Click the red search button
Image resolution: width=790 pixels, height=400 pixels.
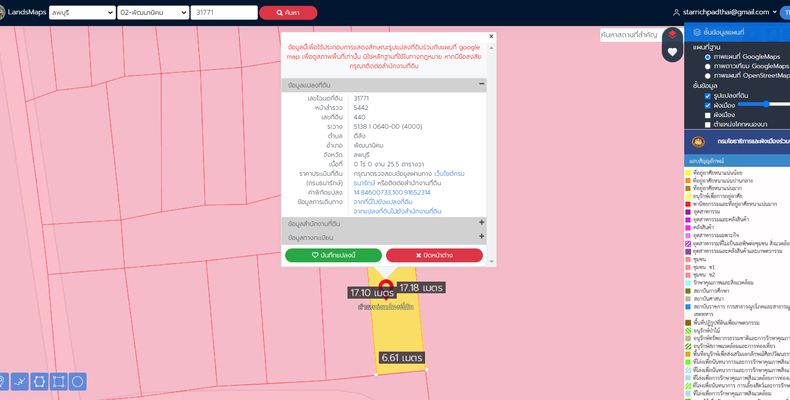(288, 13)
